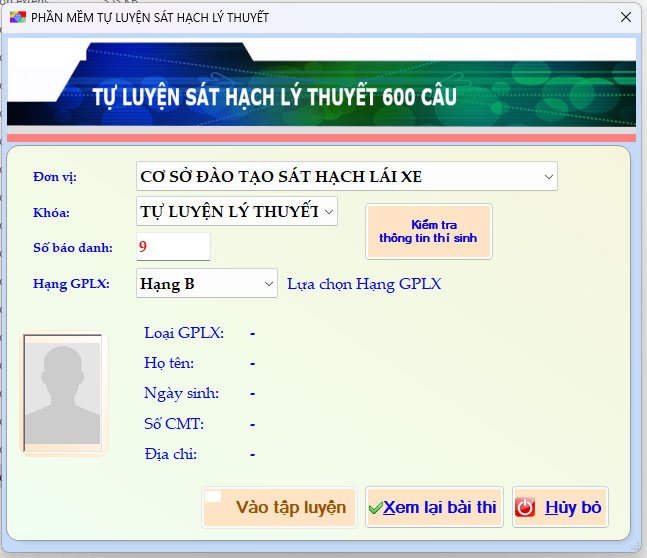Click the Đơn vị label
647x558 pixels.
click(54, 177)
